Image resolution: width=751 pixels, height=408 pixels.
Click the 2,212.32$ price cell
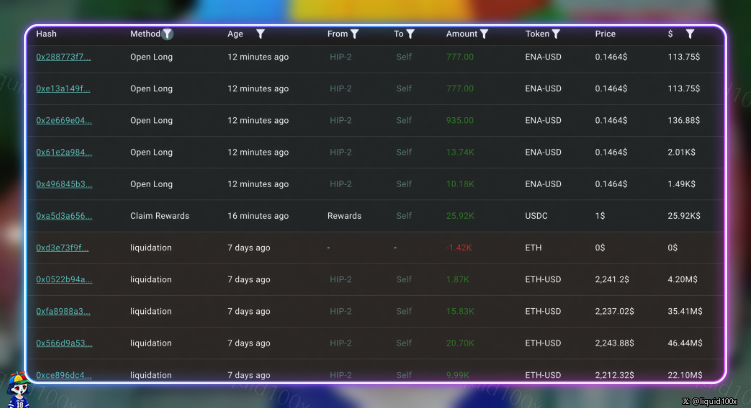[x=614, y=375]
